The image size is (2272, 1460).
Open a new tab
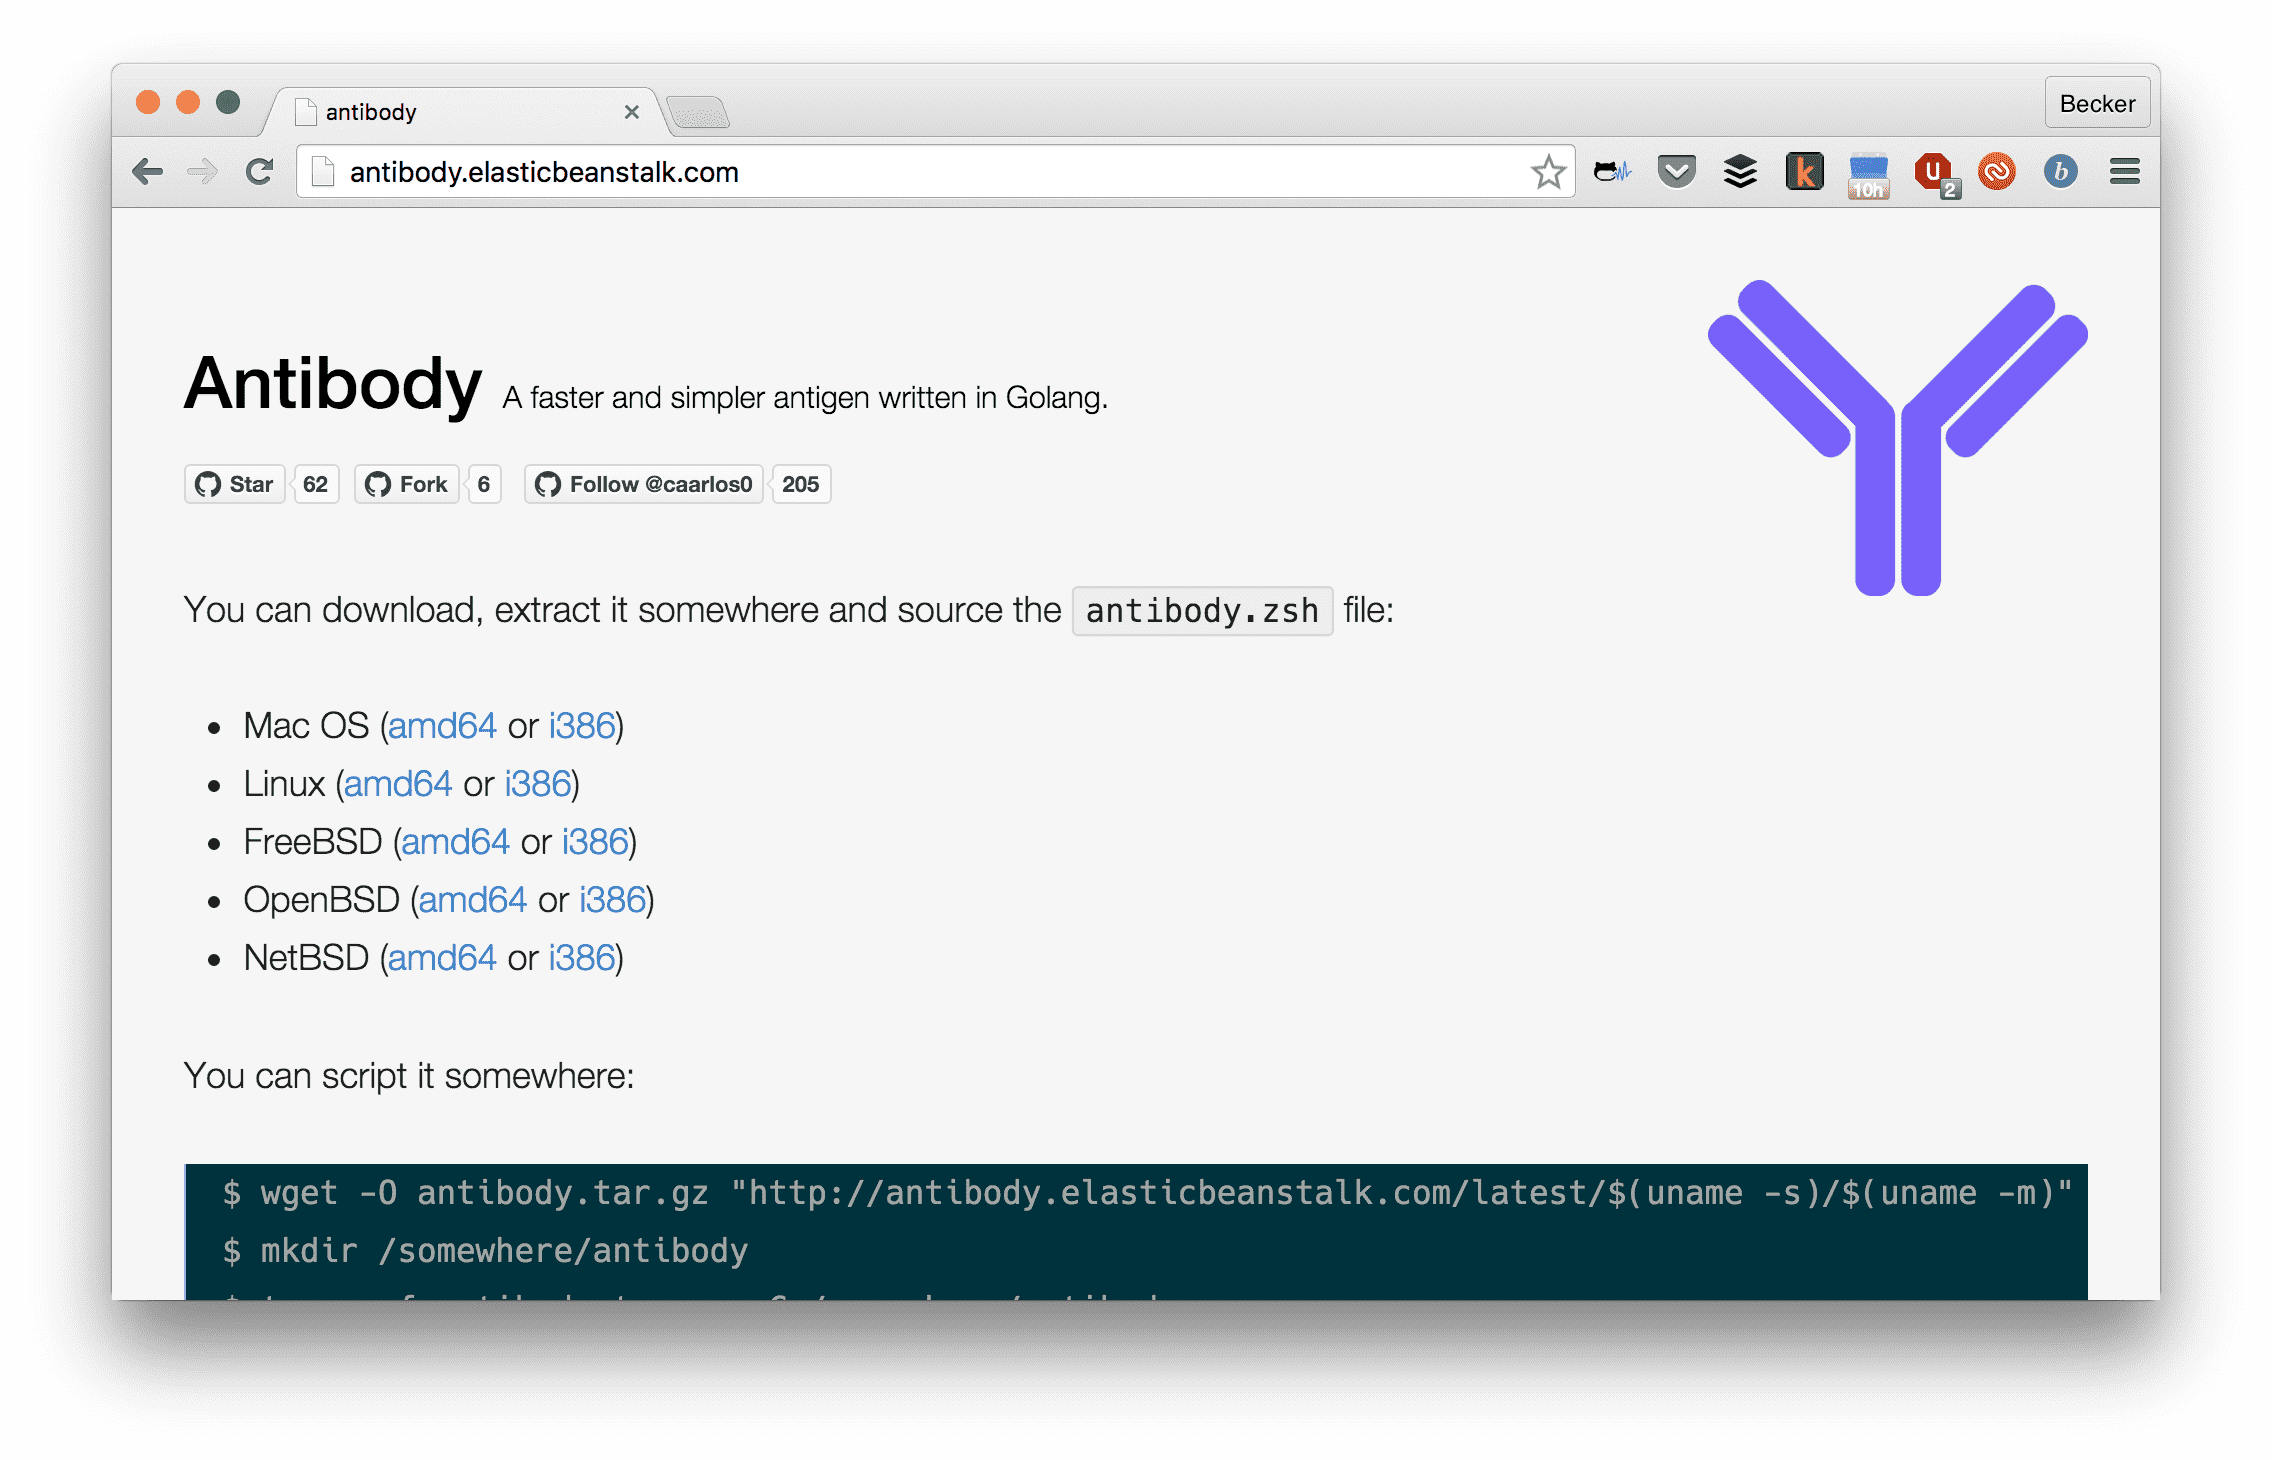[698, 113]
